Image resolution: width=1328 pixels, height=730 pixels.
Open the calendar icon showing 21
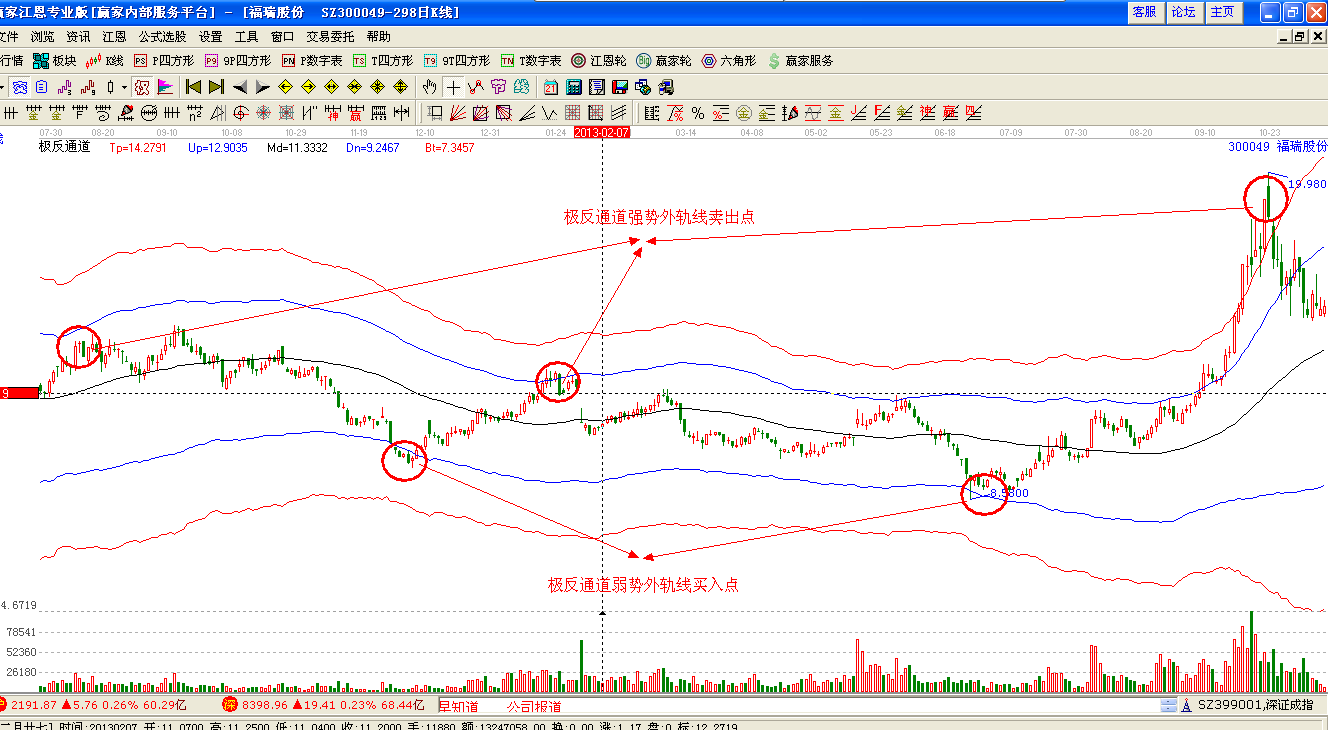click(x=551, y=87)
